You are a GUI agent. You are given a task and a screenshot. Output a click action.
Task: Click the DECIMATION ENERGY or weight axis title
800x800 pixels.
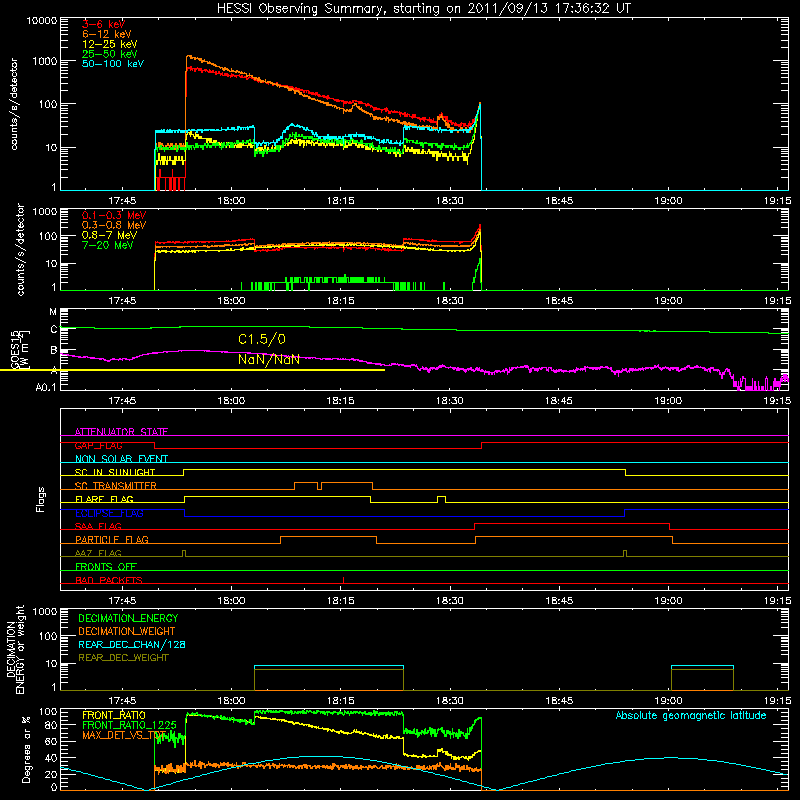tap(15, 649)
